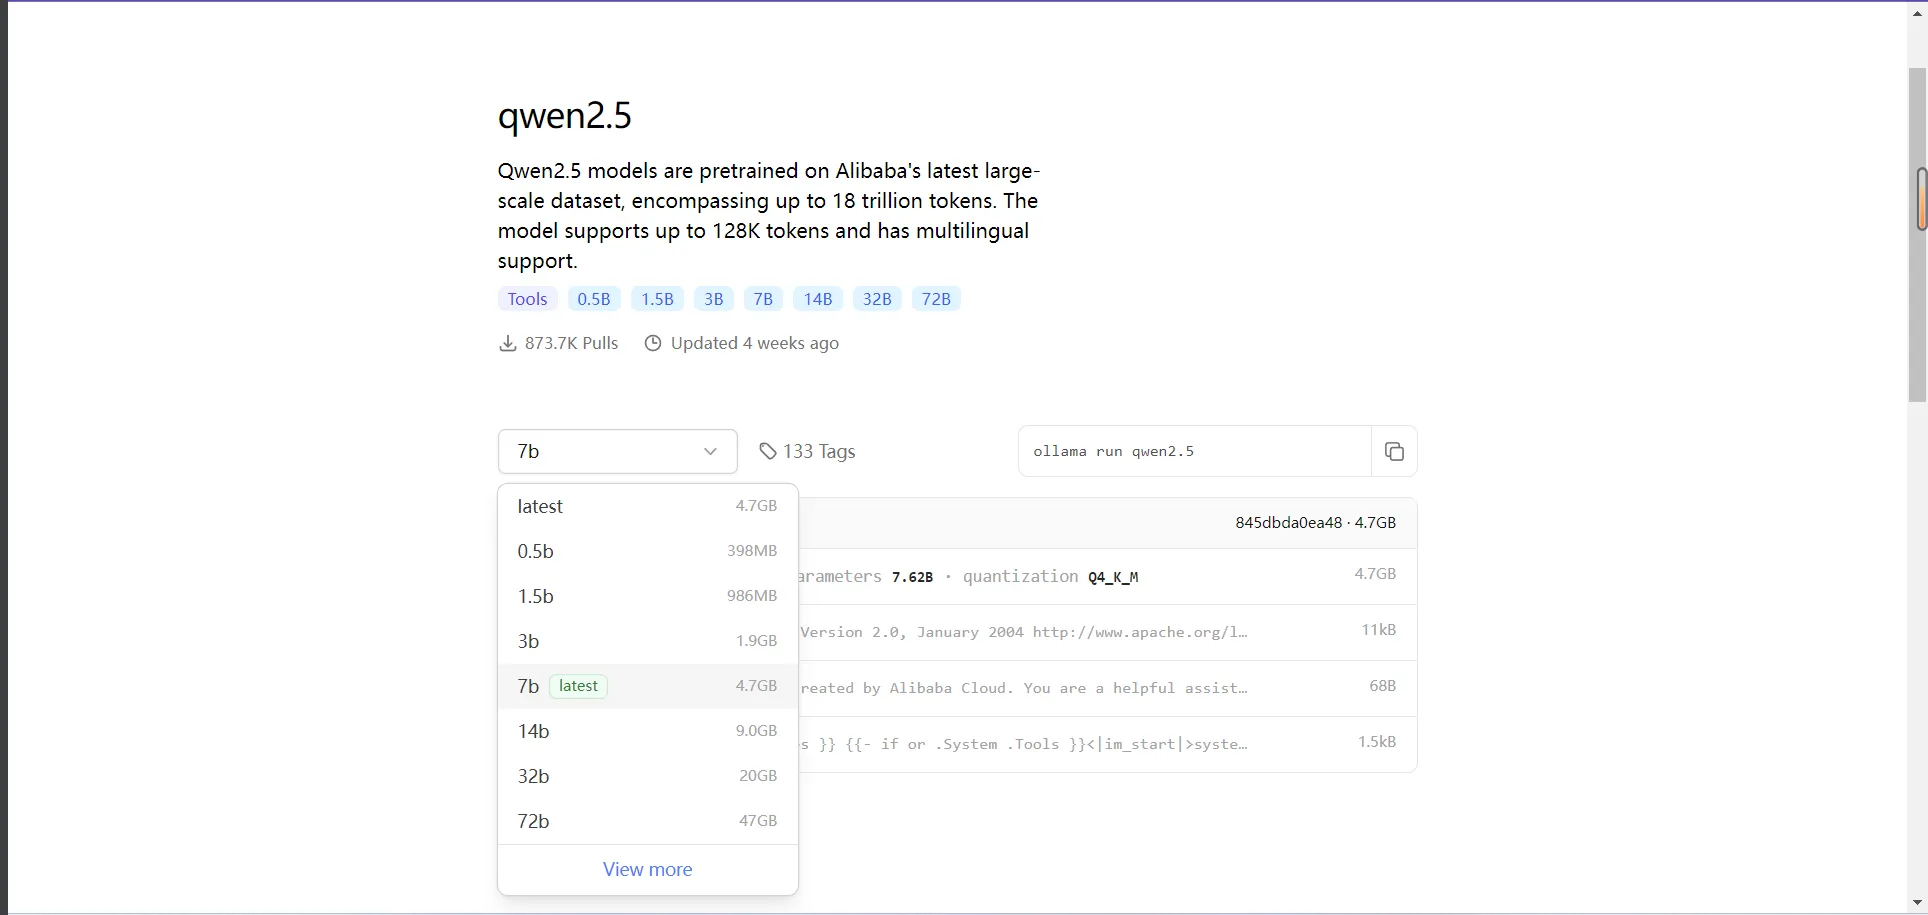Pick the 72b model, 47GB
Viewport: 1928px width, 915px height.
pos(647,822)
